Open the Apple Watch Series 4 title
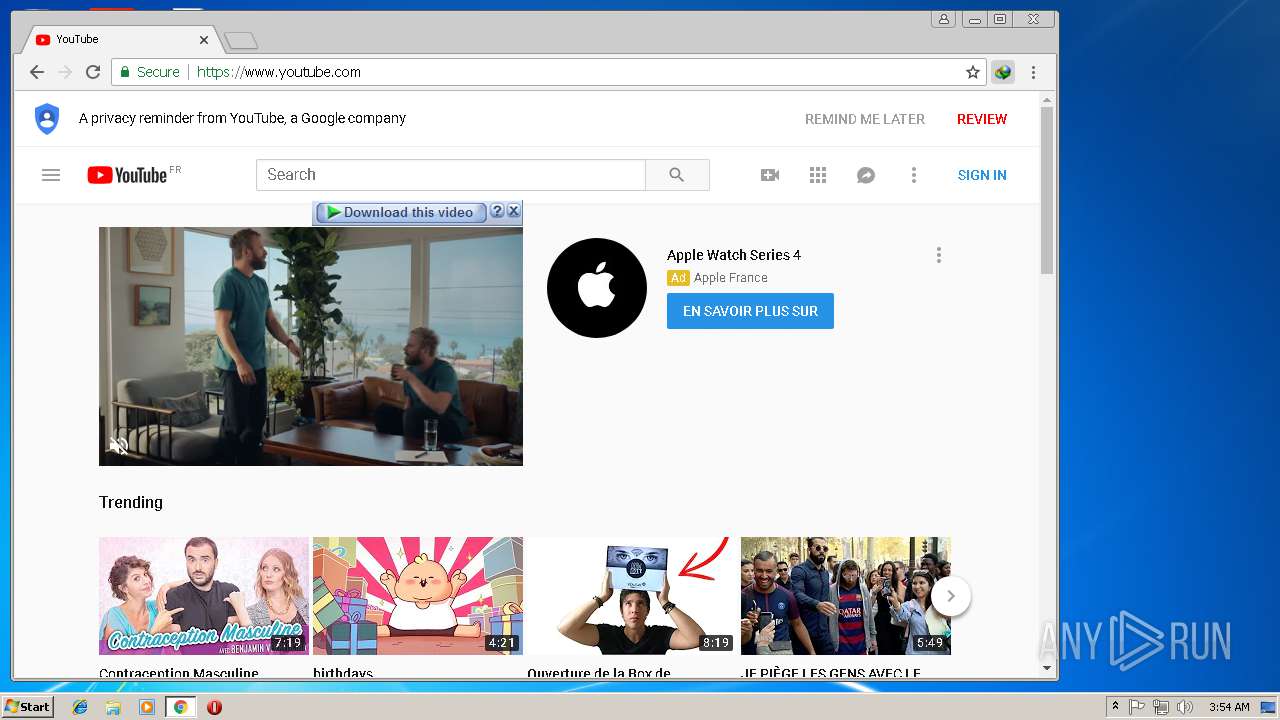 [x=734, y=255]
